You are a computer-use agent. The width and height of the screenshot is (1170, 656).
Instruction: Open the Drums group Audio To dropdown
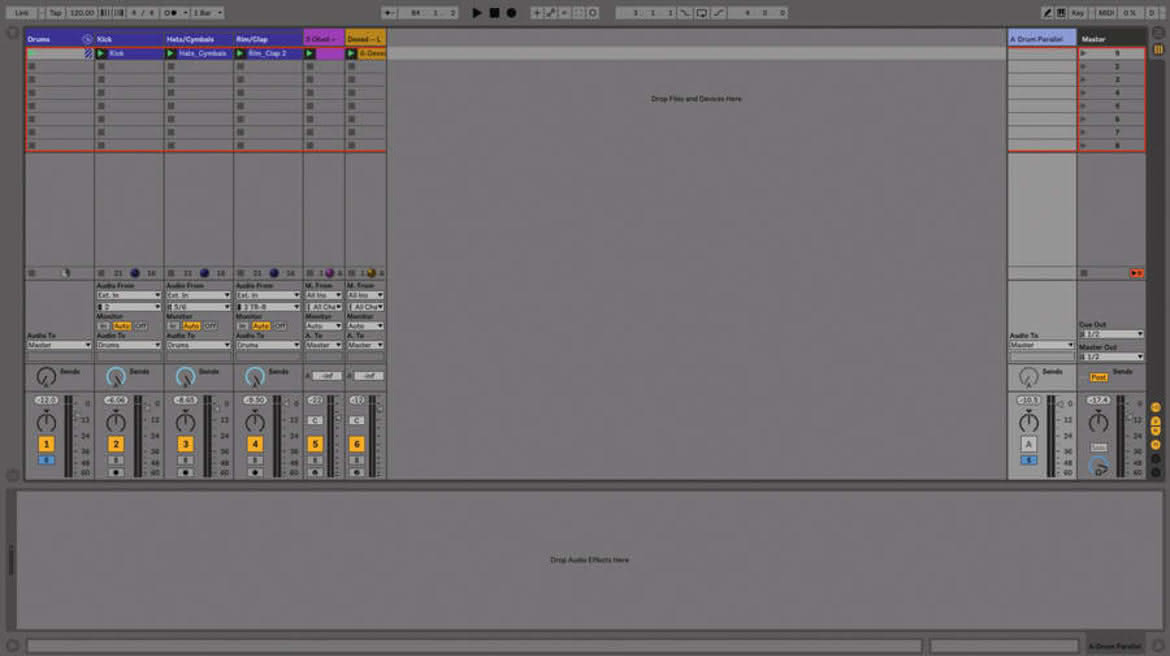(x=59, y=346)
